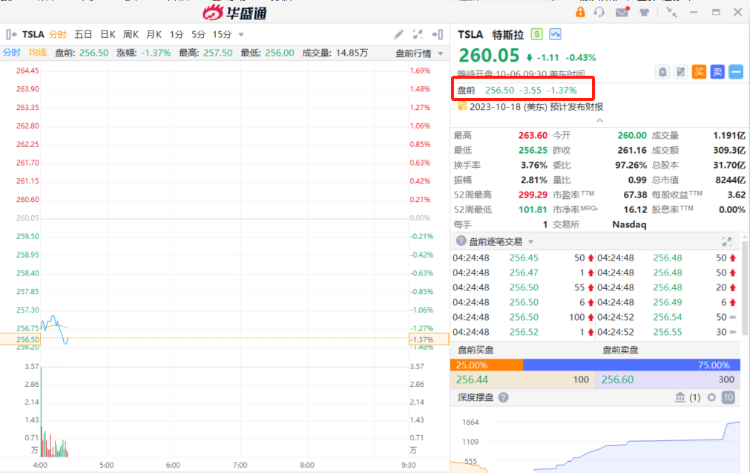Switch to the 周K chart tab
Screen dimensions: 750x473
coord(131,34)
